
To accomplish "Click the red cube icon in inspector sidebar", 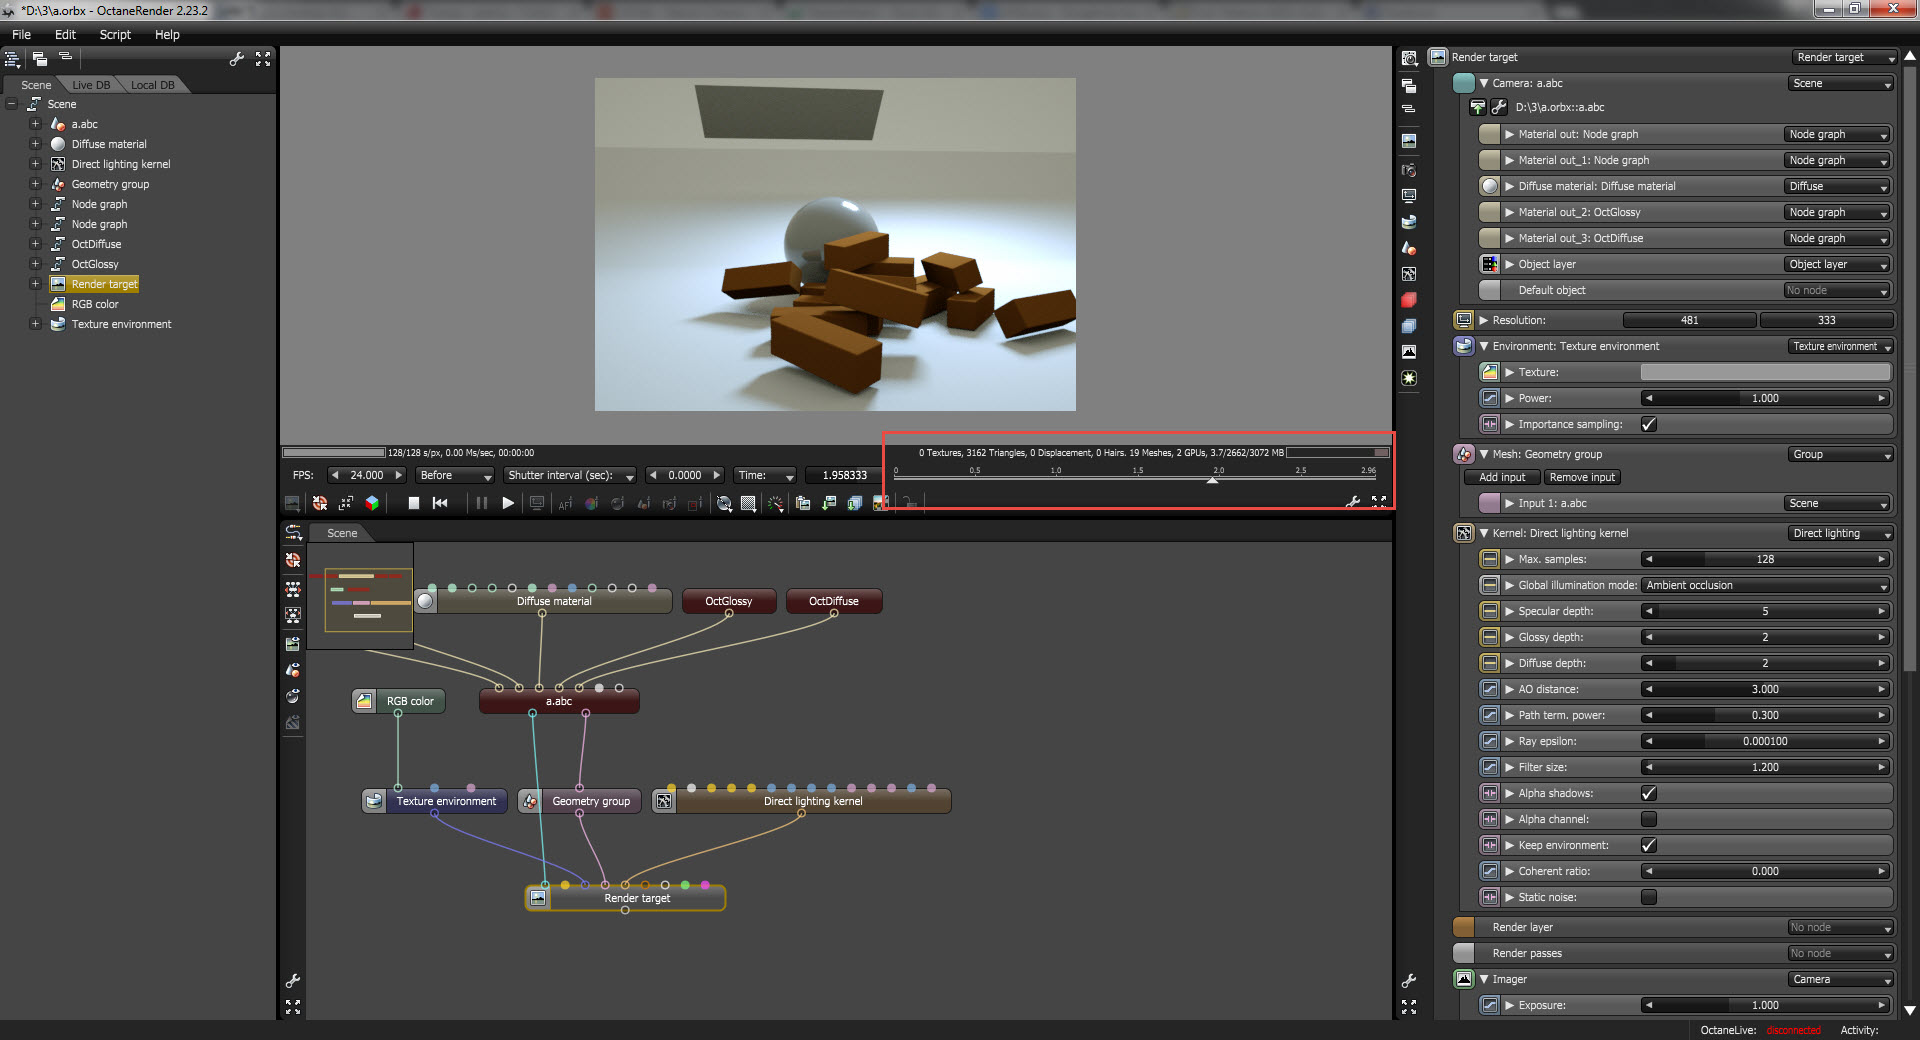I will (1409, 300).
